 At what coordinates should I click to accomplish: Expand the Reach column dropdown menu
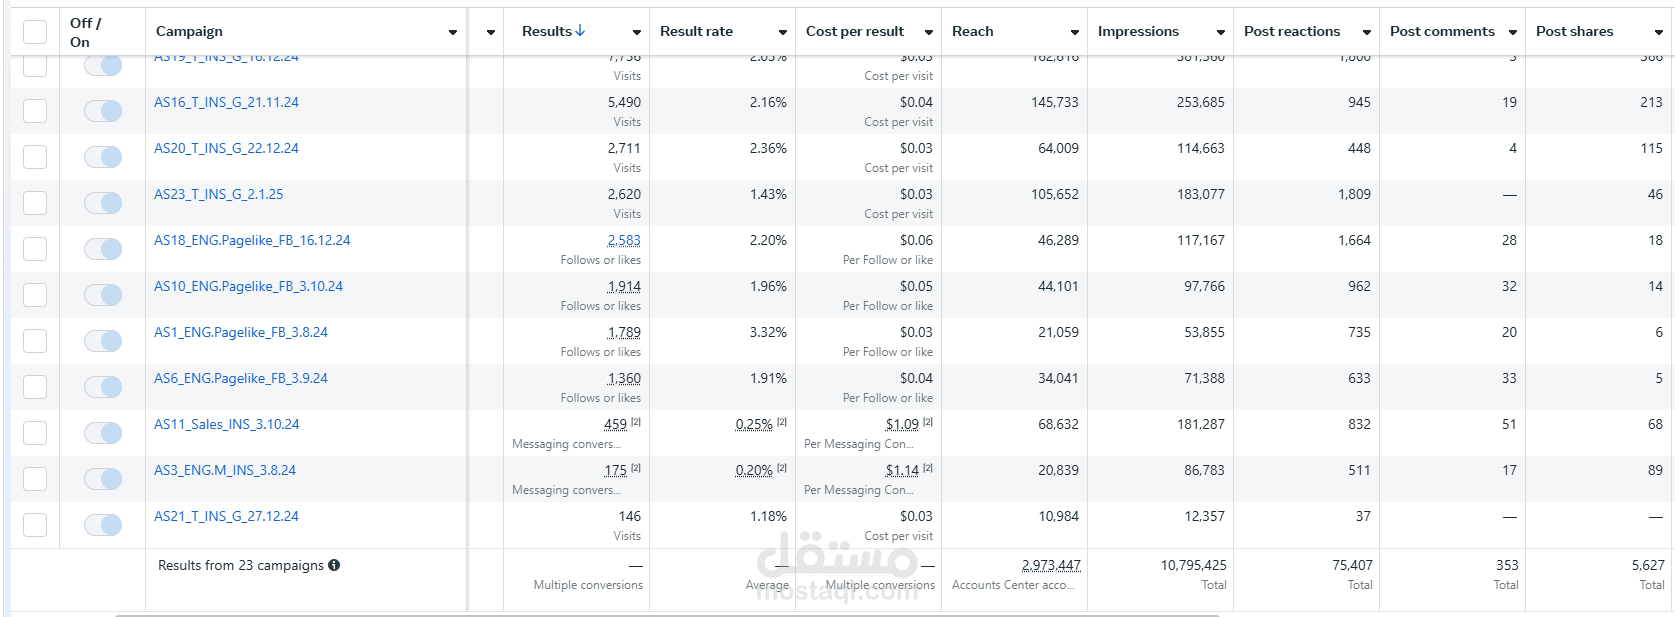point(1075,32)
